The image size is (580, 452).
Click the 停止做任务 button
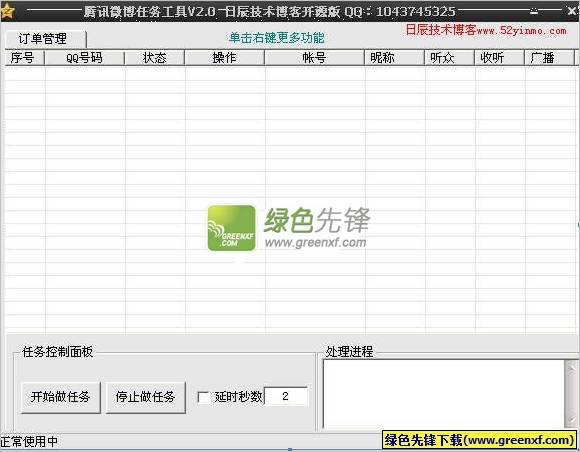(146, 397)
